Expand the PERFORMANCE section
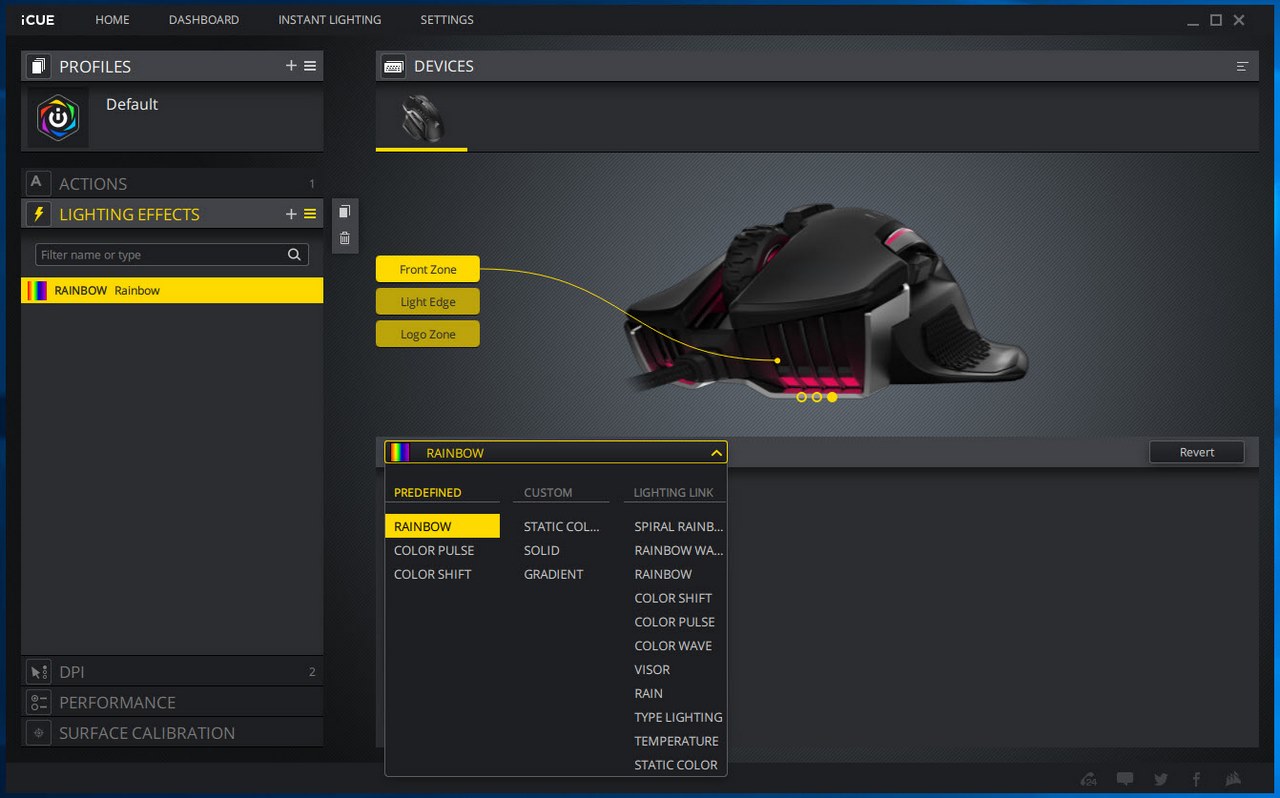This screenshot has height=798, width=1280. (x=172, y=702)
